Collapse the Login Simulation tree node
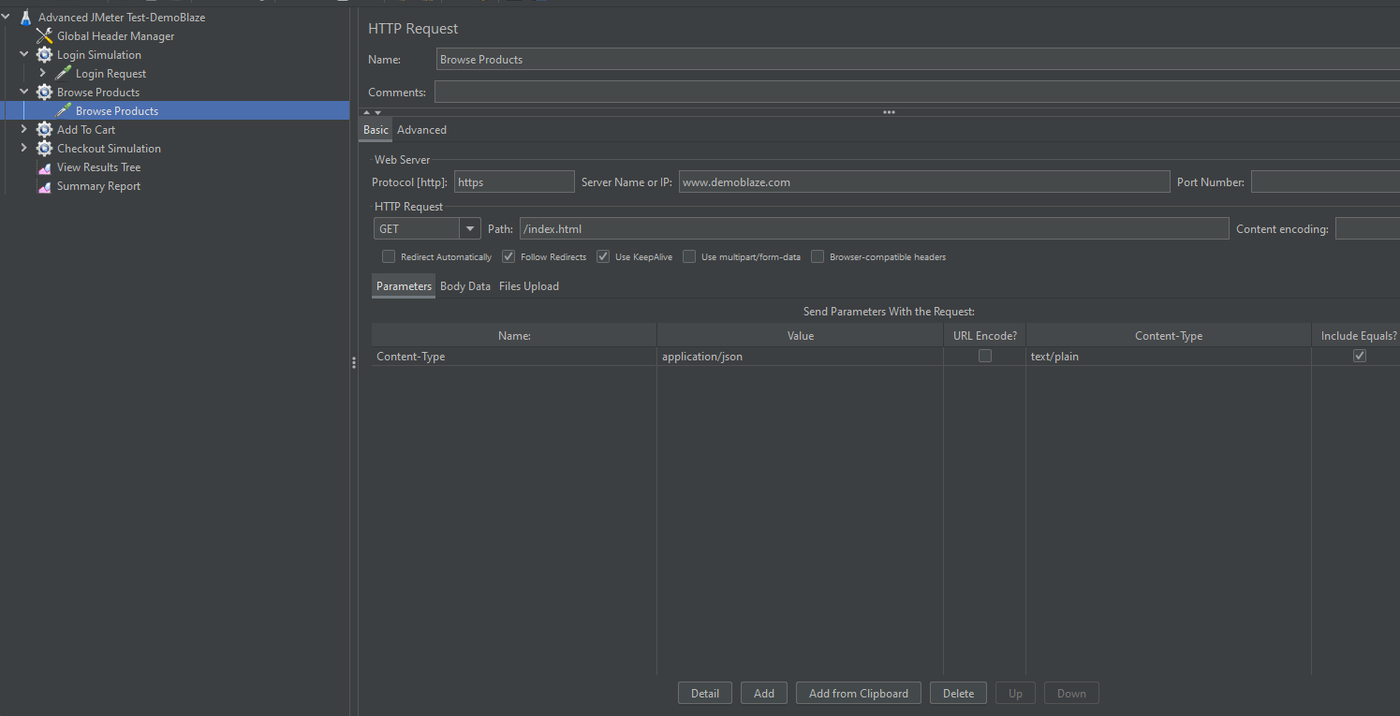 (24, 54)
